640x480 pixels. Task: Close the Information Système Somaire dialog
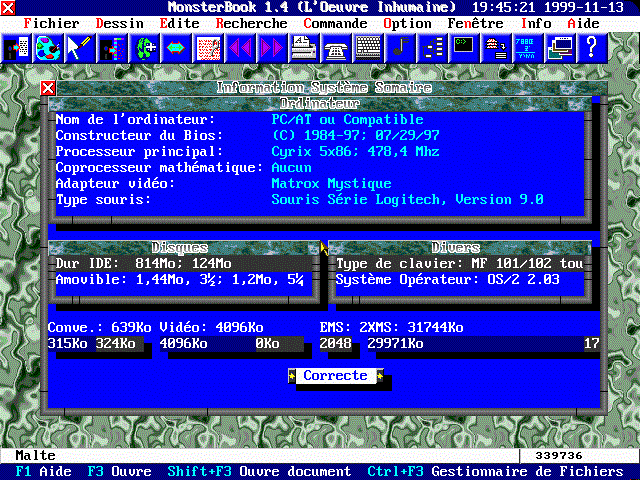point(48,88)
